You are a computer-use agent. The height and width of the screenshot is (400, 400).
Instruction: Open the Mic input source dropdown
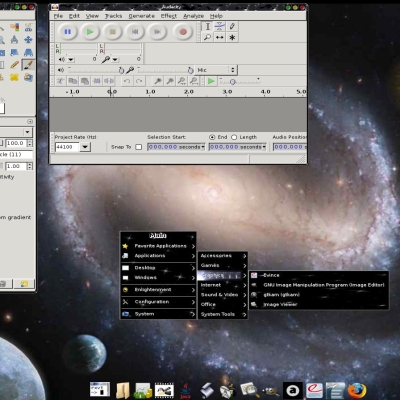click(x=216, y=70)
